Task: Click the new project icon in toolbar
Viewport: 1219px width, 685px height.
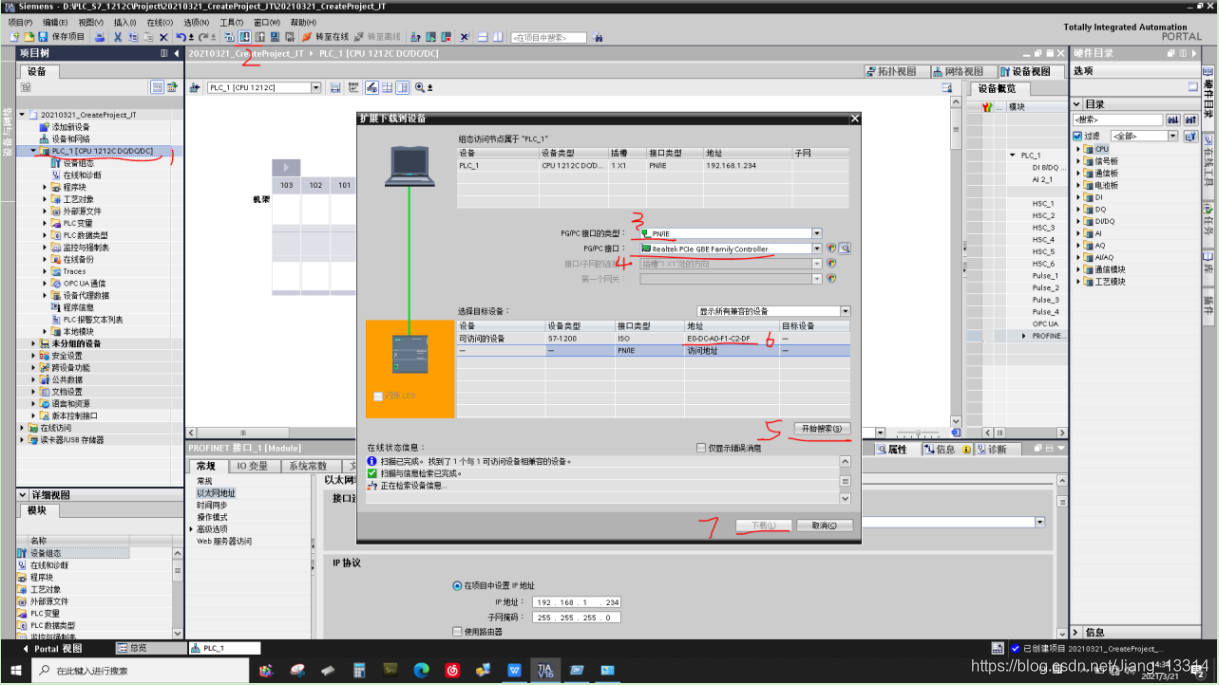Action: 13,37
